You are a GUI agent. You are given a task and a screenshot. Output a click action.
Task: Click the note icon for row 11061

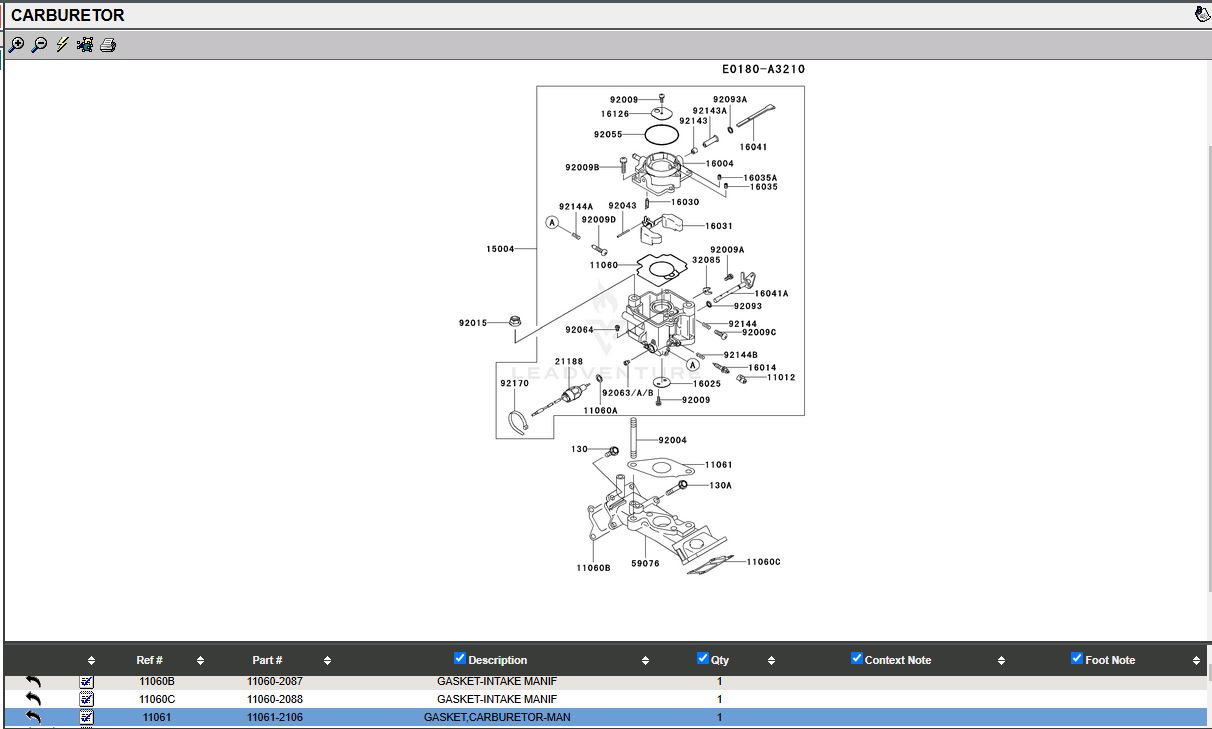pos(87,717)
